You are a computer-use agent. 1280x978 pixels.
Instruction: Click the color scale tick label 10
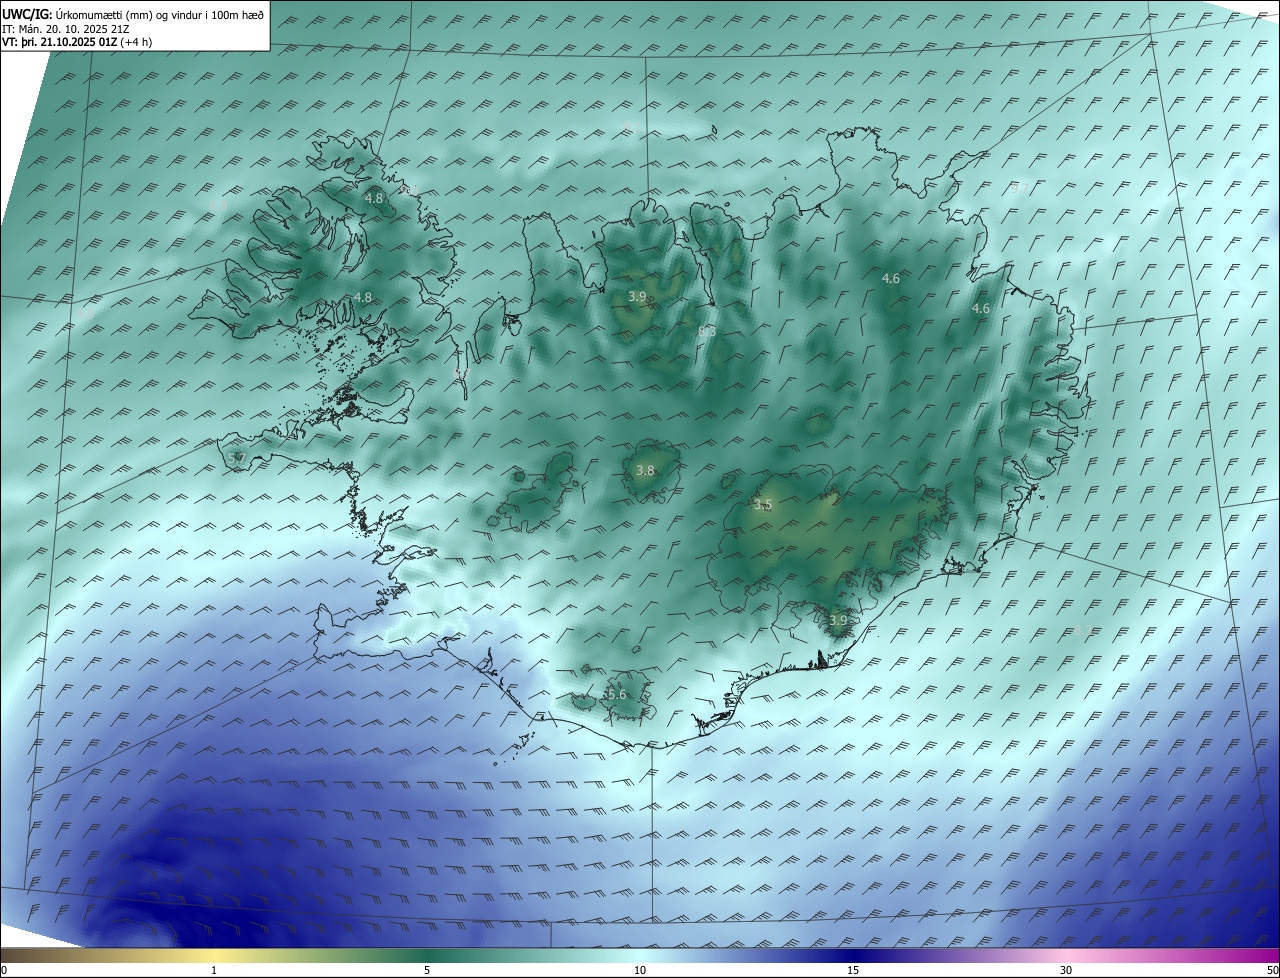[640, 970]
